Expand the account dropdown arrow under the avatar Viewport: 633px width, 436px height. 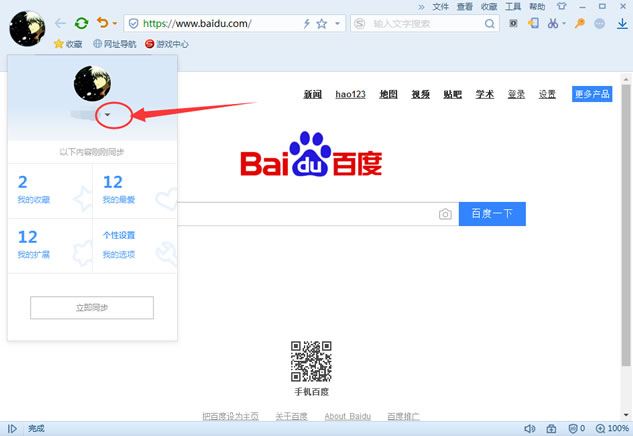107,115
